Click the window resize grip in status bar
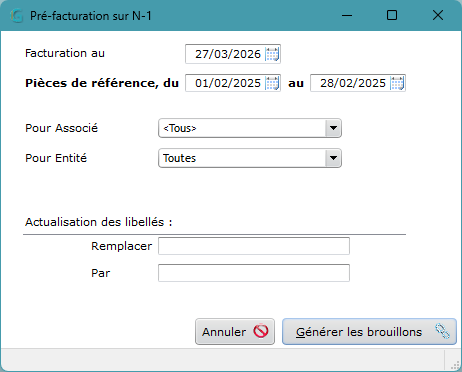The width and height of the screenshot is (462, 372). coord(455,365)
